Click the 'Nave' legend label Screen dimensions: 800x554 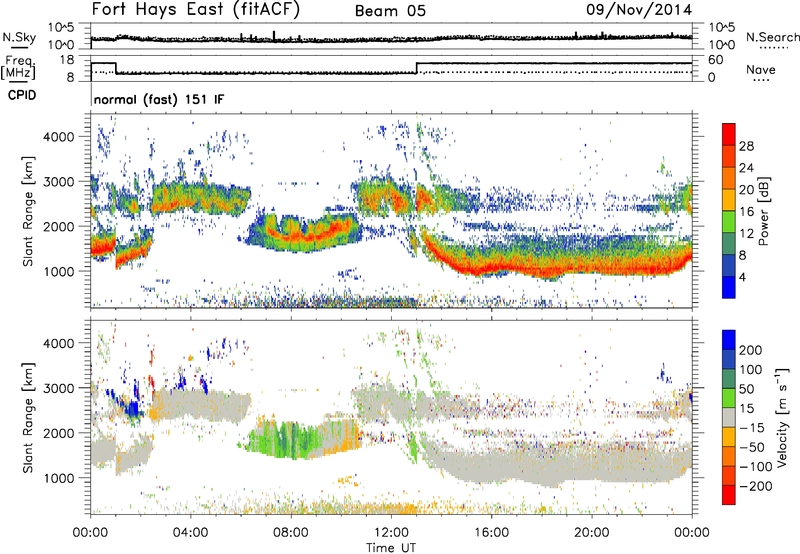[x=760, y=69]
